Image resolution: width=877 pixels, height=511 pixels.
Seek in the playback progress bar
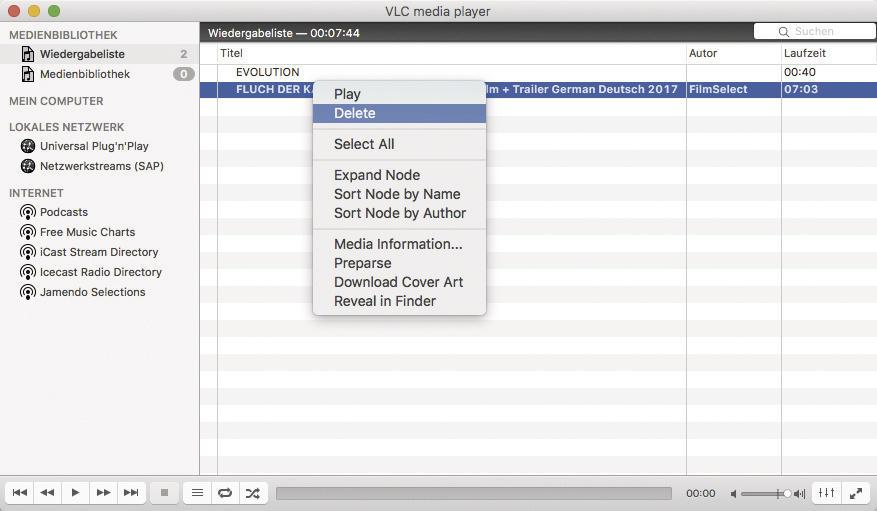point(474,493)
